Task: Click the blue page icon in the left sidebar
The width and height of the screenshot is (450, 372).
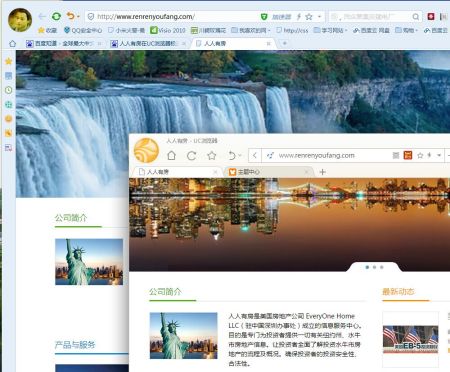Action: 9,76
